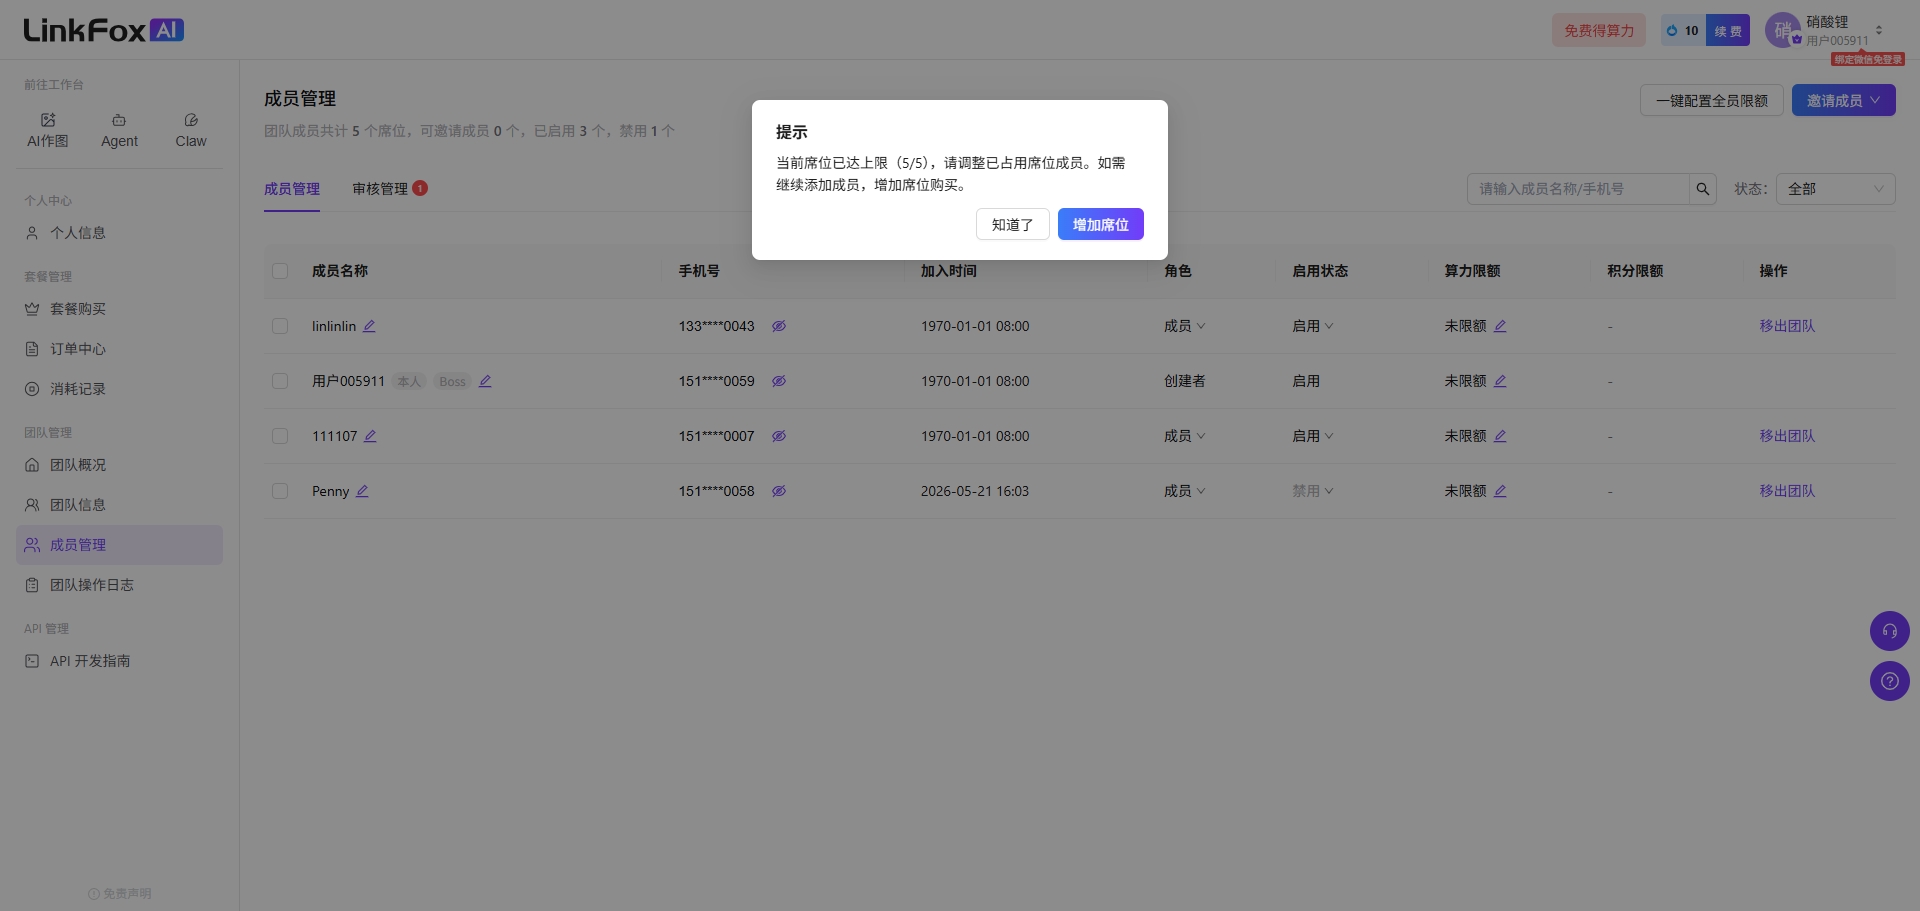Screen dimensions: 1920x911
Task: Reveal phone number 151****0007
Action: (779, 436)
